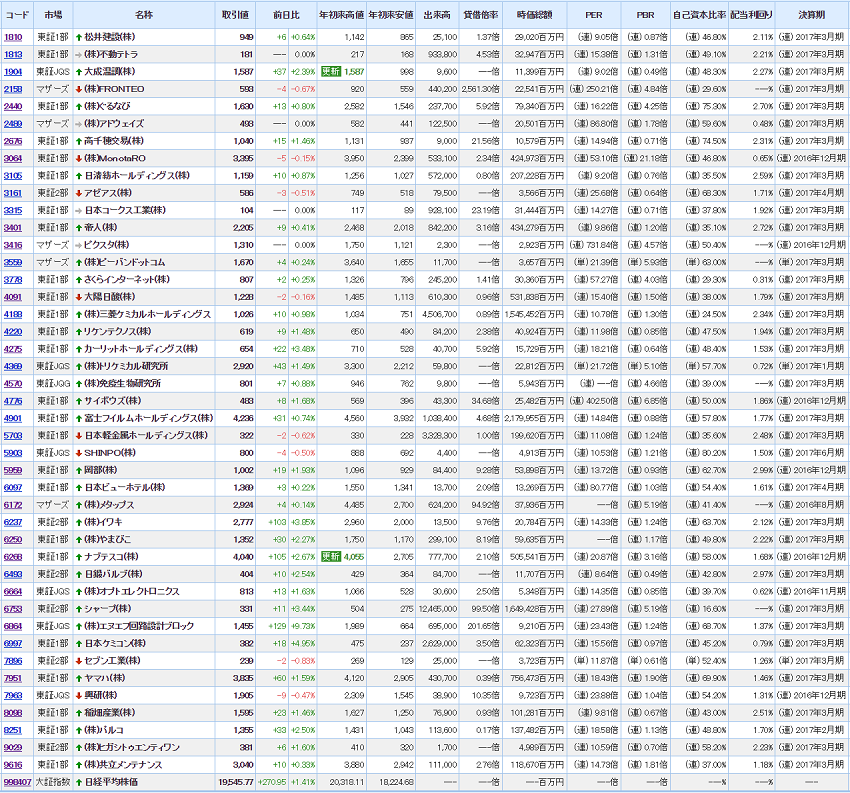Viewport: 850px width, 793px height.
Task: Click the down arrow beside (株)FRONTEO
Action: point(79,89)
